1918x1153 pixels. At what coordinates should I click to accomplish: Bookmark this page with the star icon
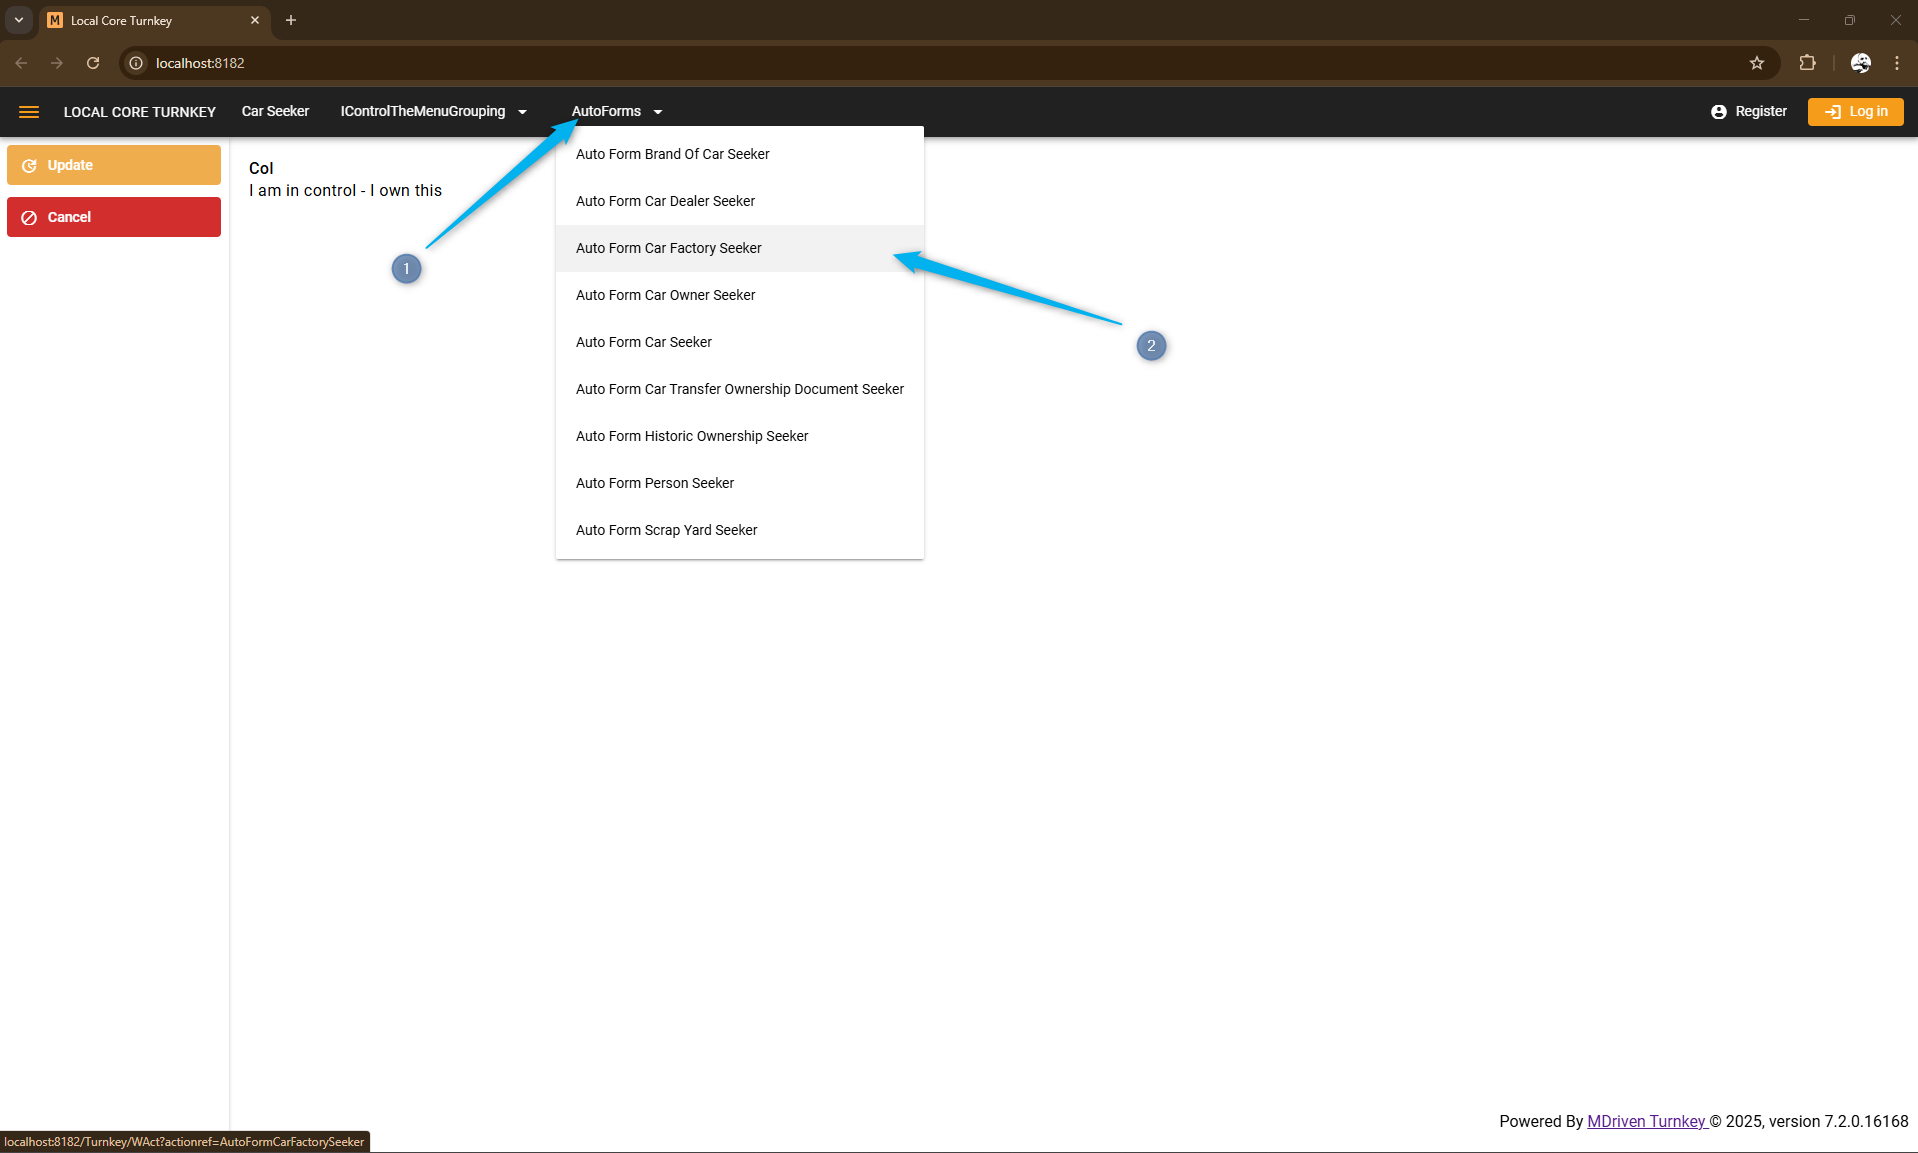[1756, 63]
